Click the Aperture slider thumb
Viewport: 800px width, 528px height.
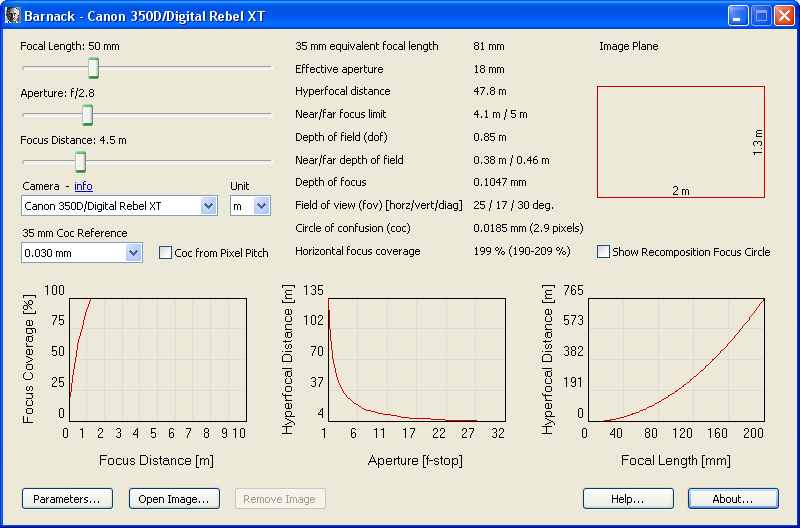(x=88, y=115)
